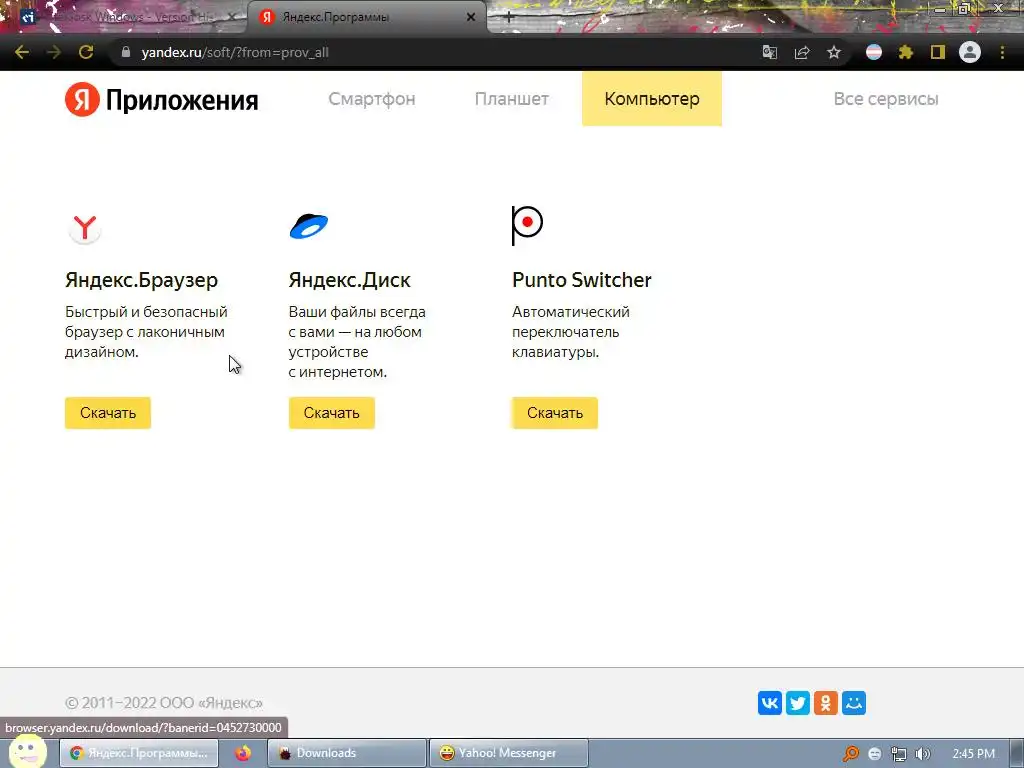1024x768 pixels.
Task: Go forward using the browser forward arrow
Action: 54,52
